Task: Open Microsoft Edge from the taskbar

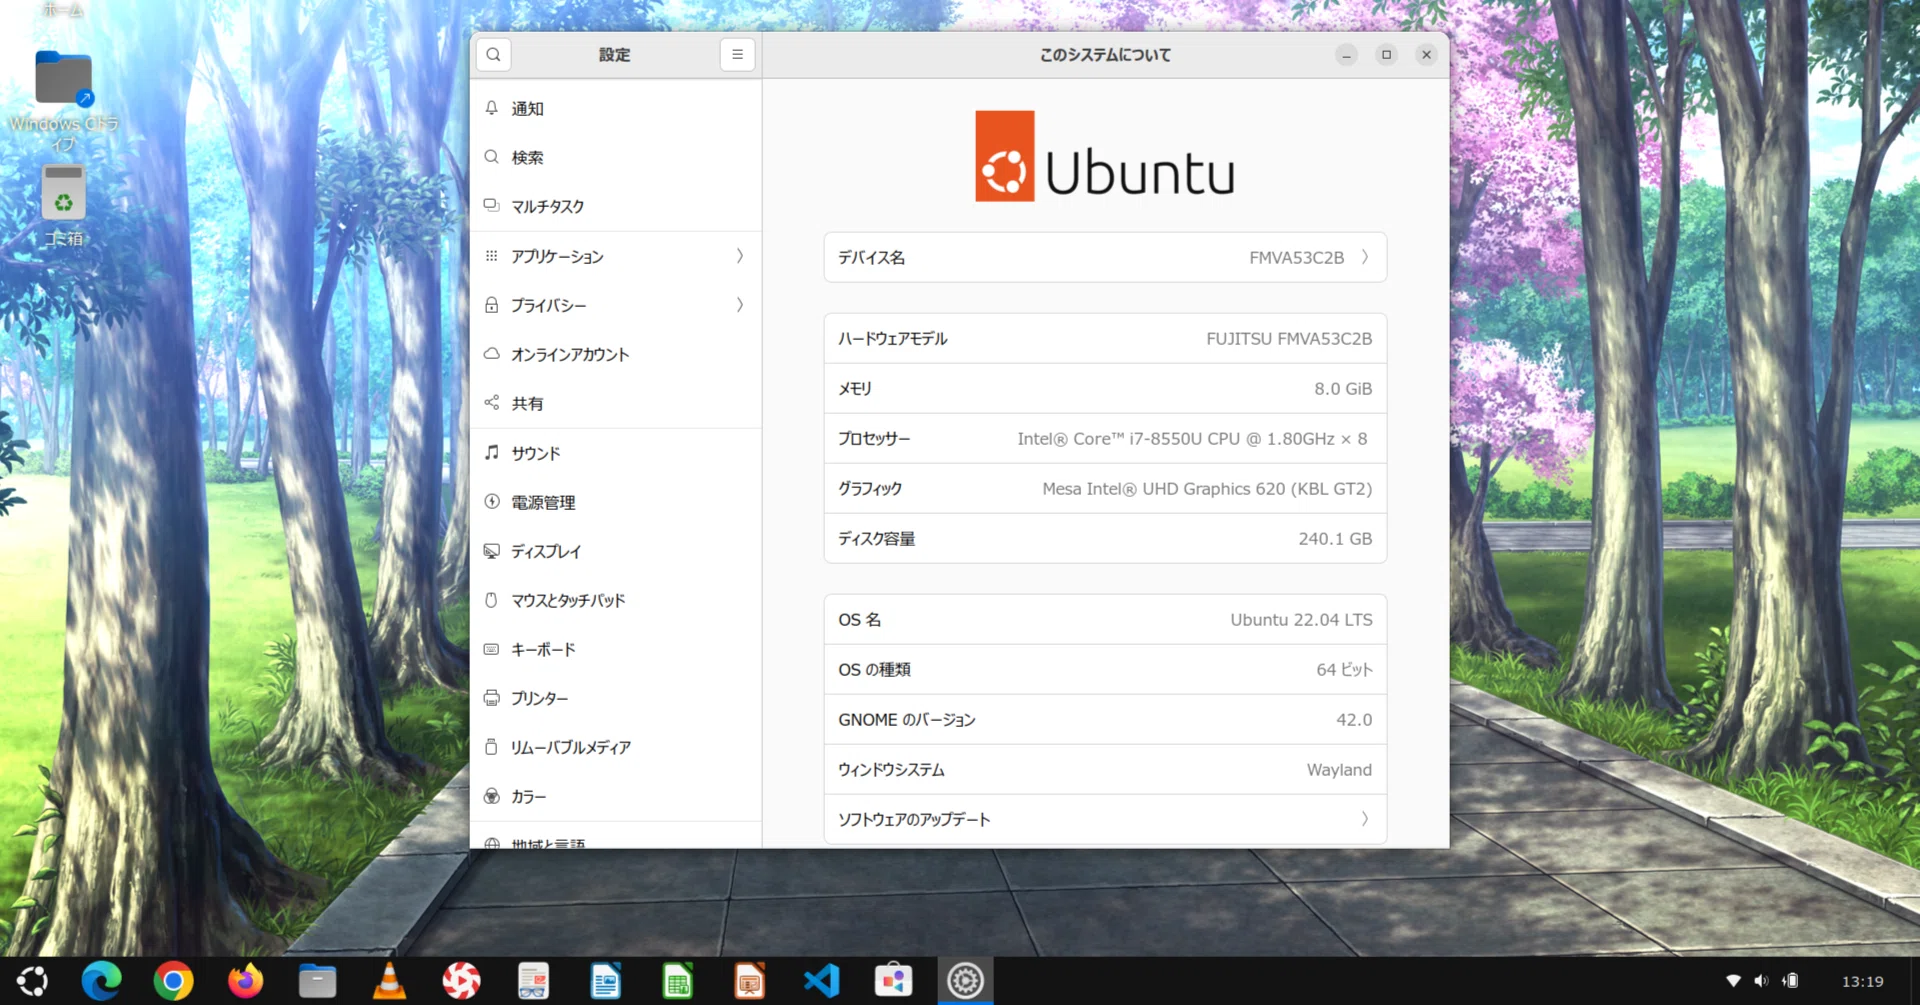Action: point(101,981)
